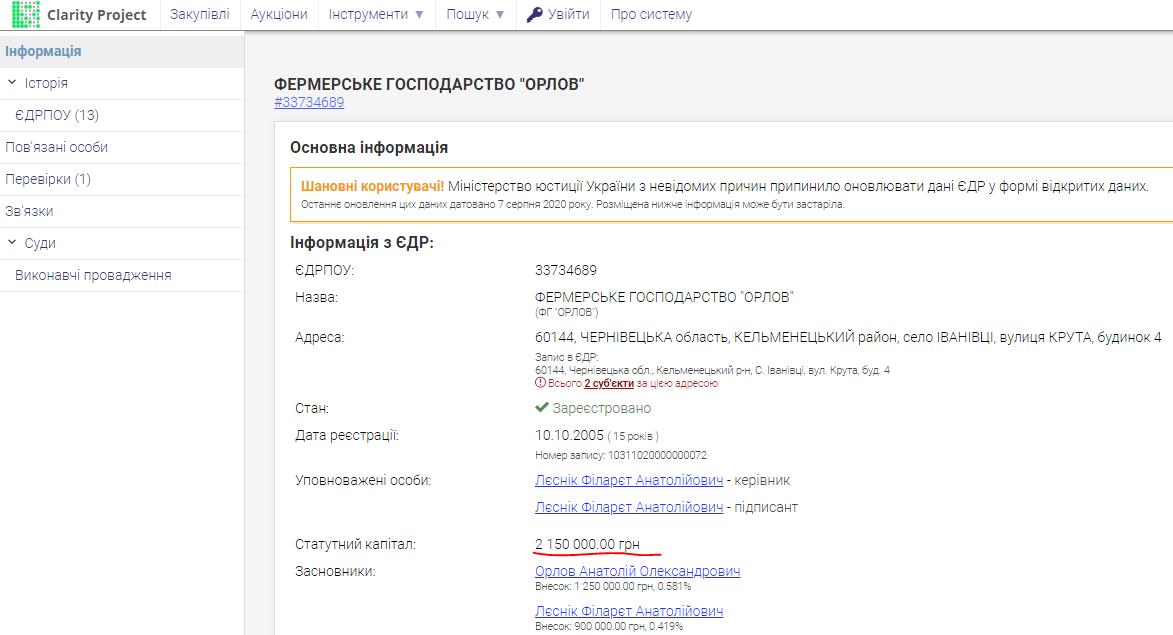This screenshot has width=1173, height=635.
Task: Open the 2 суб'єкти address link
Action: point(608,383)
